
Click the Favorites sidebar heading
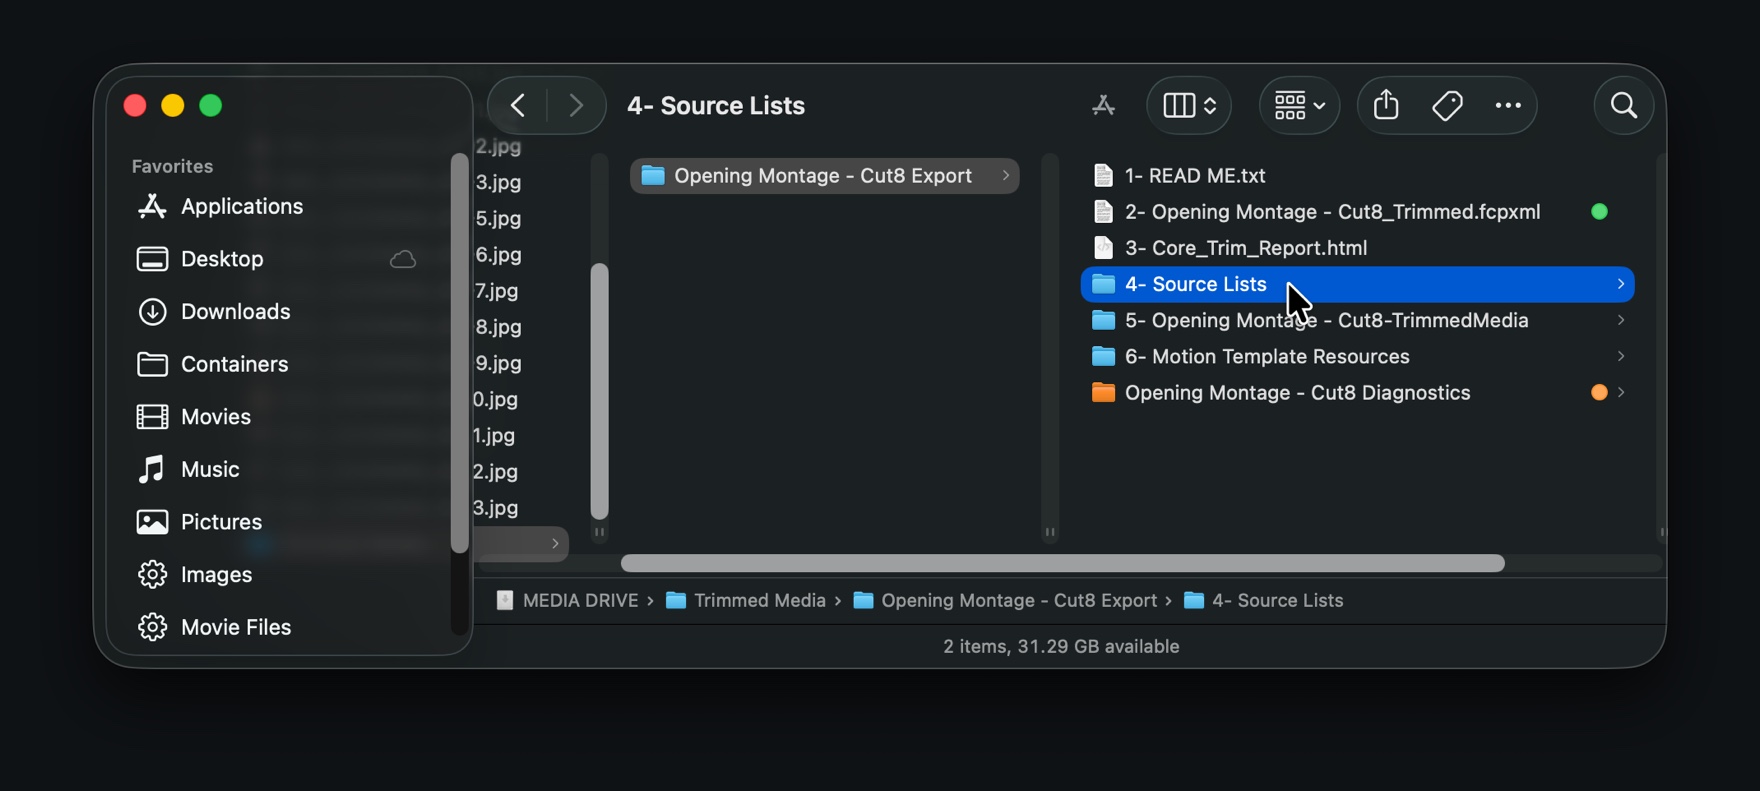point(172,166)
